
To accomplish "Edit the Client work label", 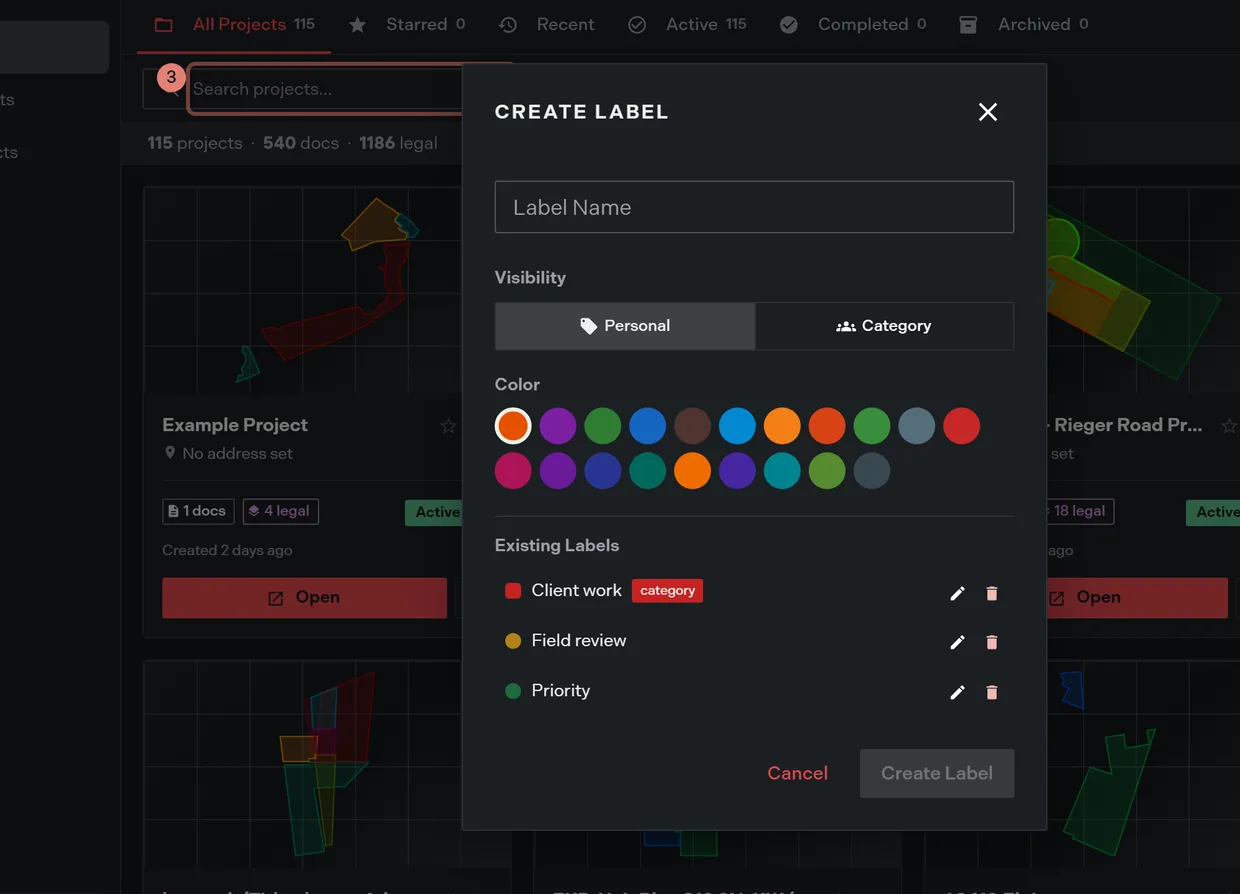I will pyautogui.click(x=957, y=593).
